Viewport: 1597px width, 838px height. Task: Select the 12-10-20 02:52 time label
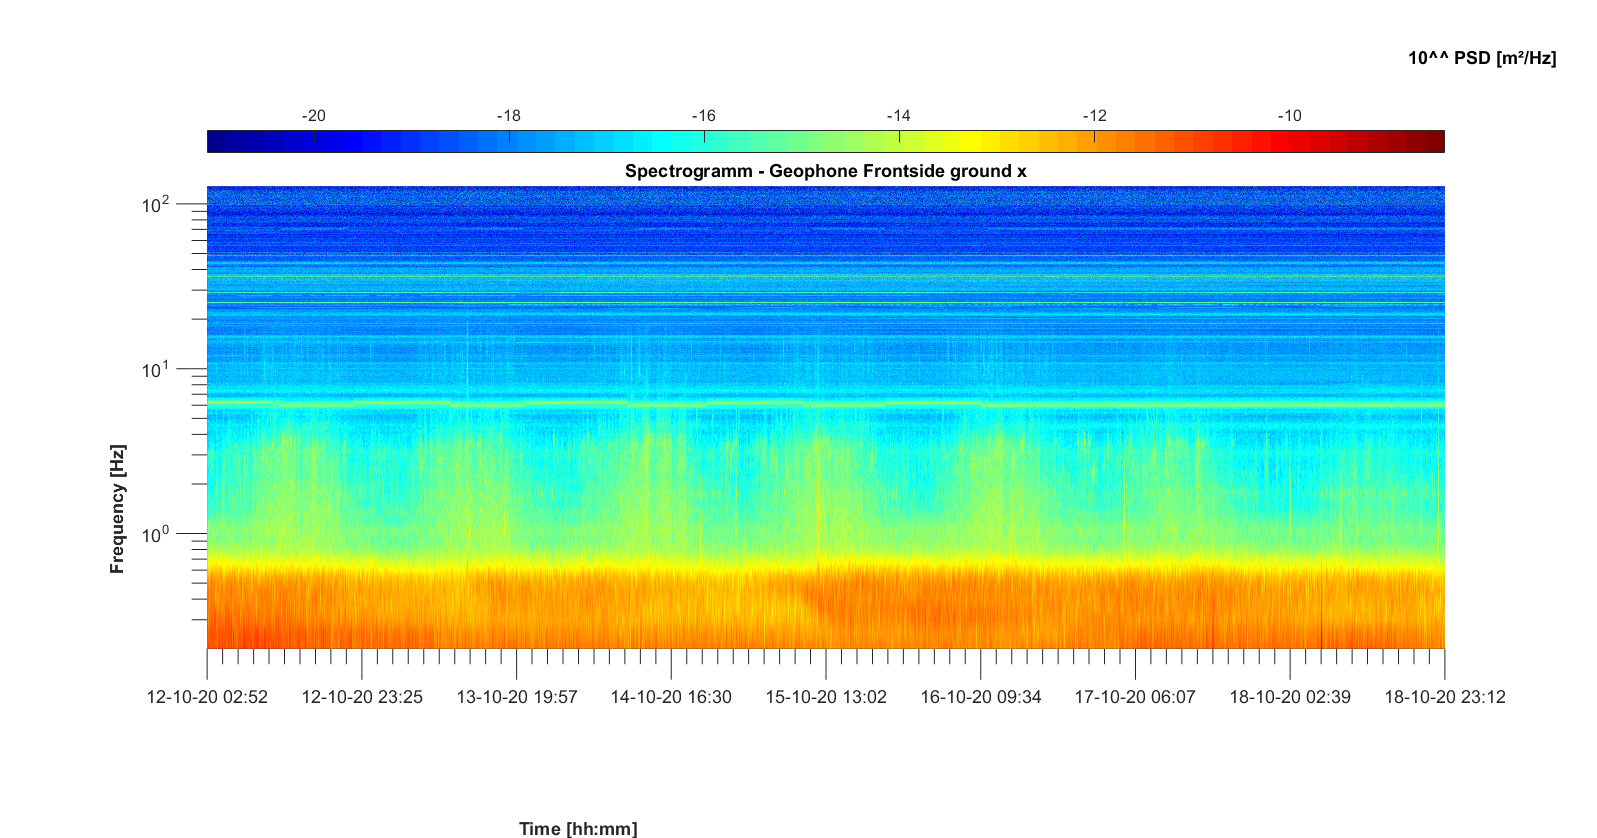point(207,697)
